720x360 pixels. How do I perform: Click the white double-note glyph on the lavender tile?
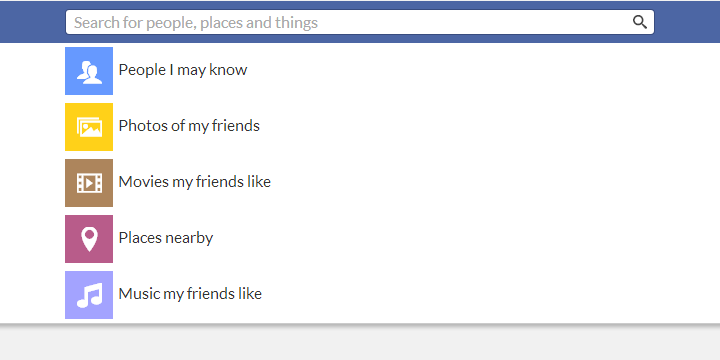point(89,295)
